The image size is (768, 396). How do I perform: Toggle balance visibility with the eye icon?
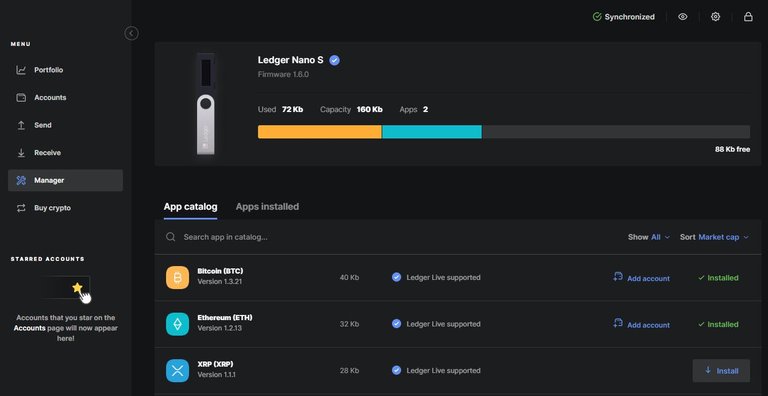pyautogui.click(x=683, y=17)
